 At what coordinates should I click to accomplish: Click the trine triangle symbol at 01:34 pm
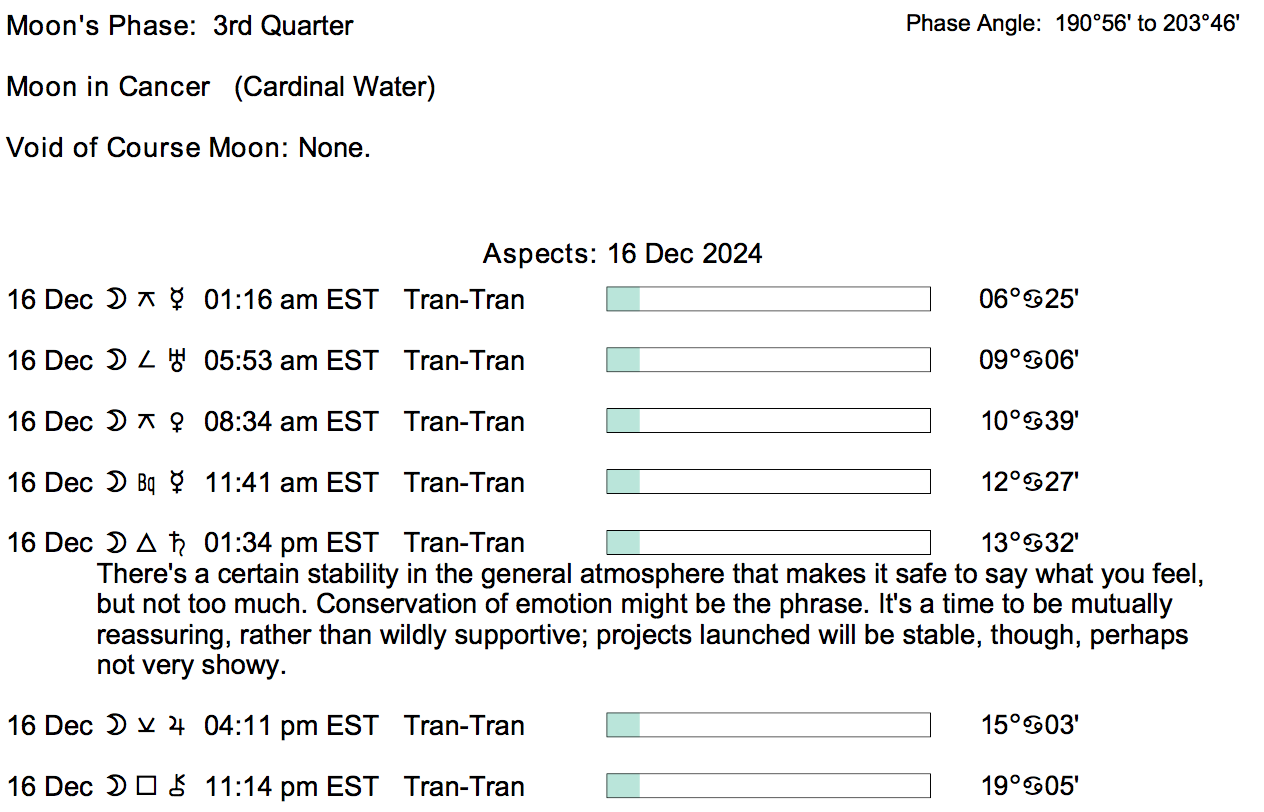click(x=146, y=543)
